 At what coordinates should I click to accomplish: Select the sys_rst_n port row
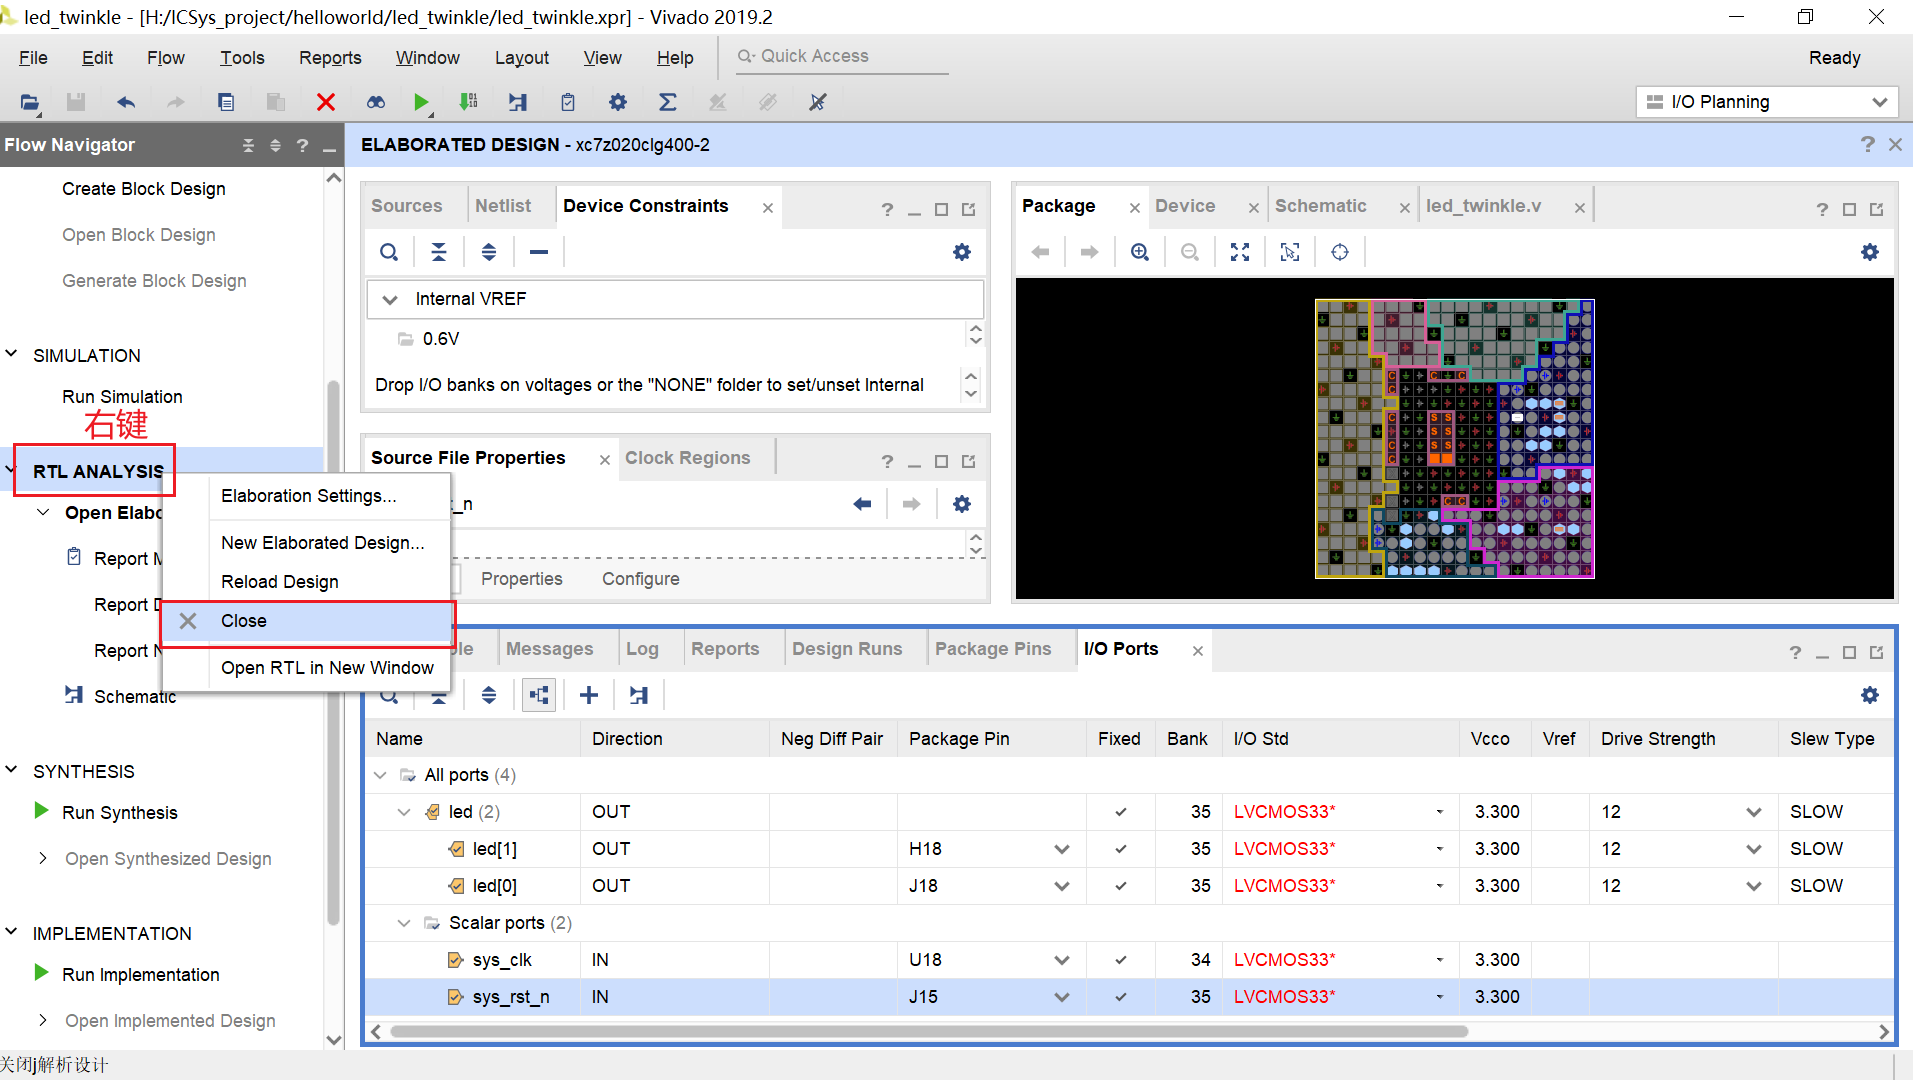(1129, 997)
